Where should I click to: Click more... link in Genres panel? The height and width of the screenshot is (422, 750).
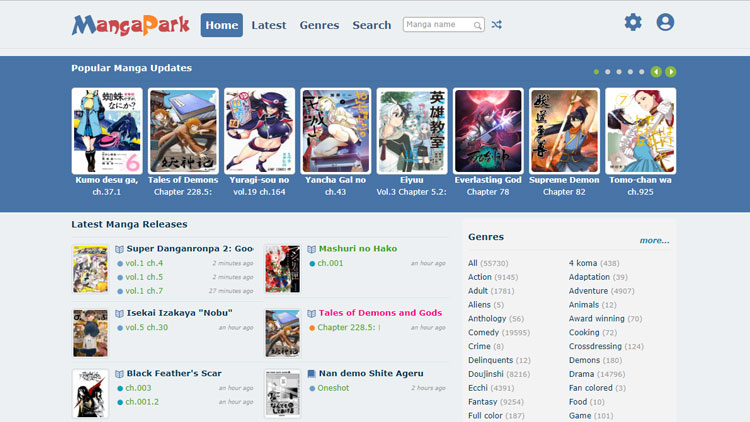[x=654, y=241]
